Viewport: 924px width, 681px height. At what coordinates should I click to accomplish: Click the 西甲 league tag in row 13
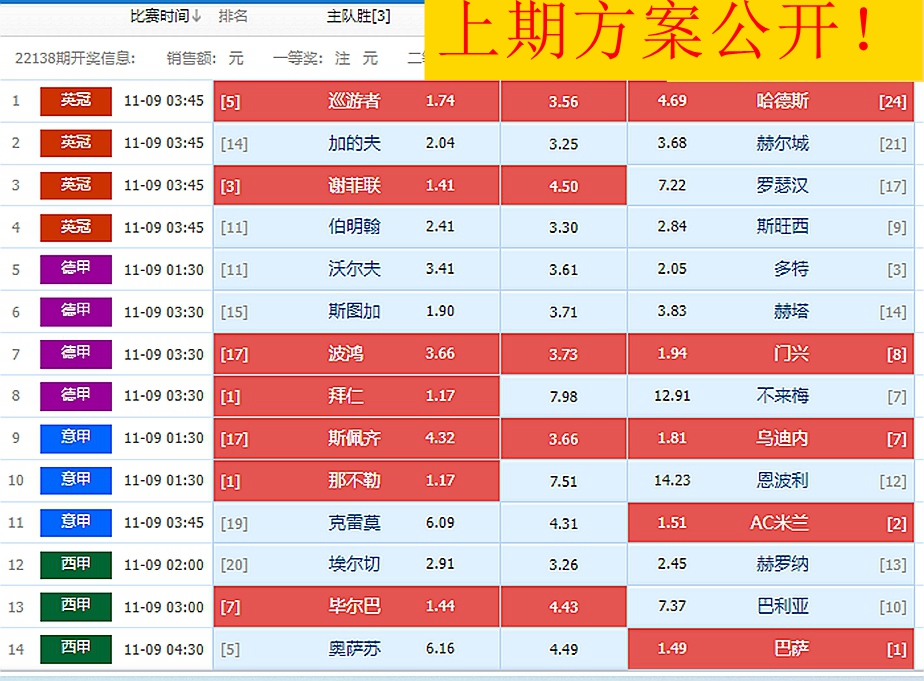pyautogui.click(x=75, y=607)
